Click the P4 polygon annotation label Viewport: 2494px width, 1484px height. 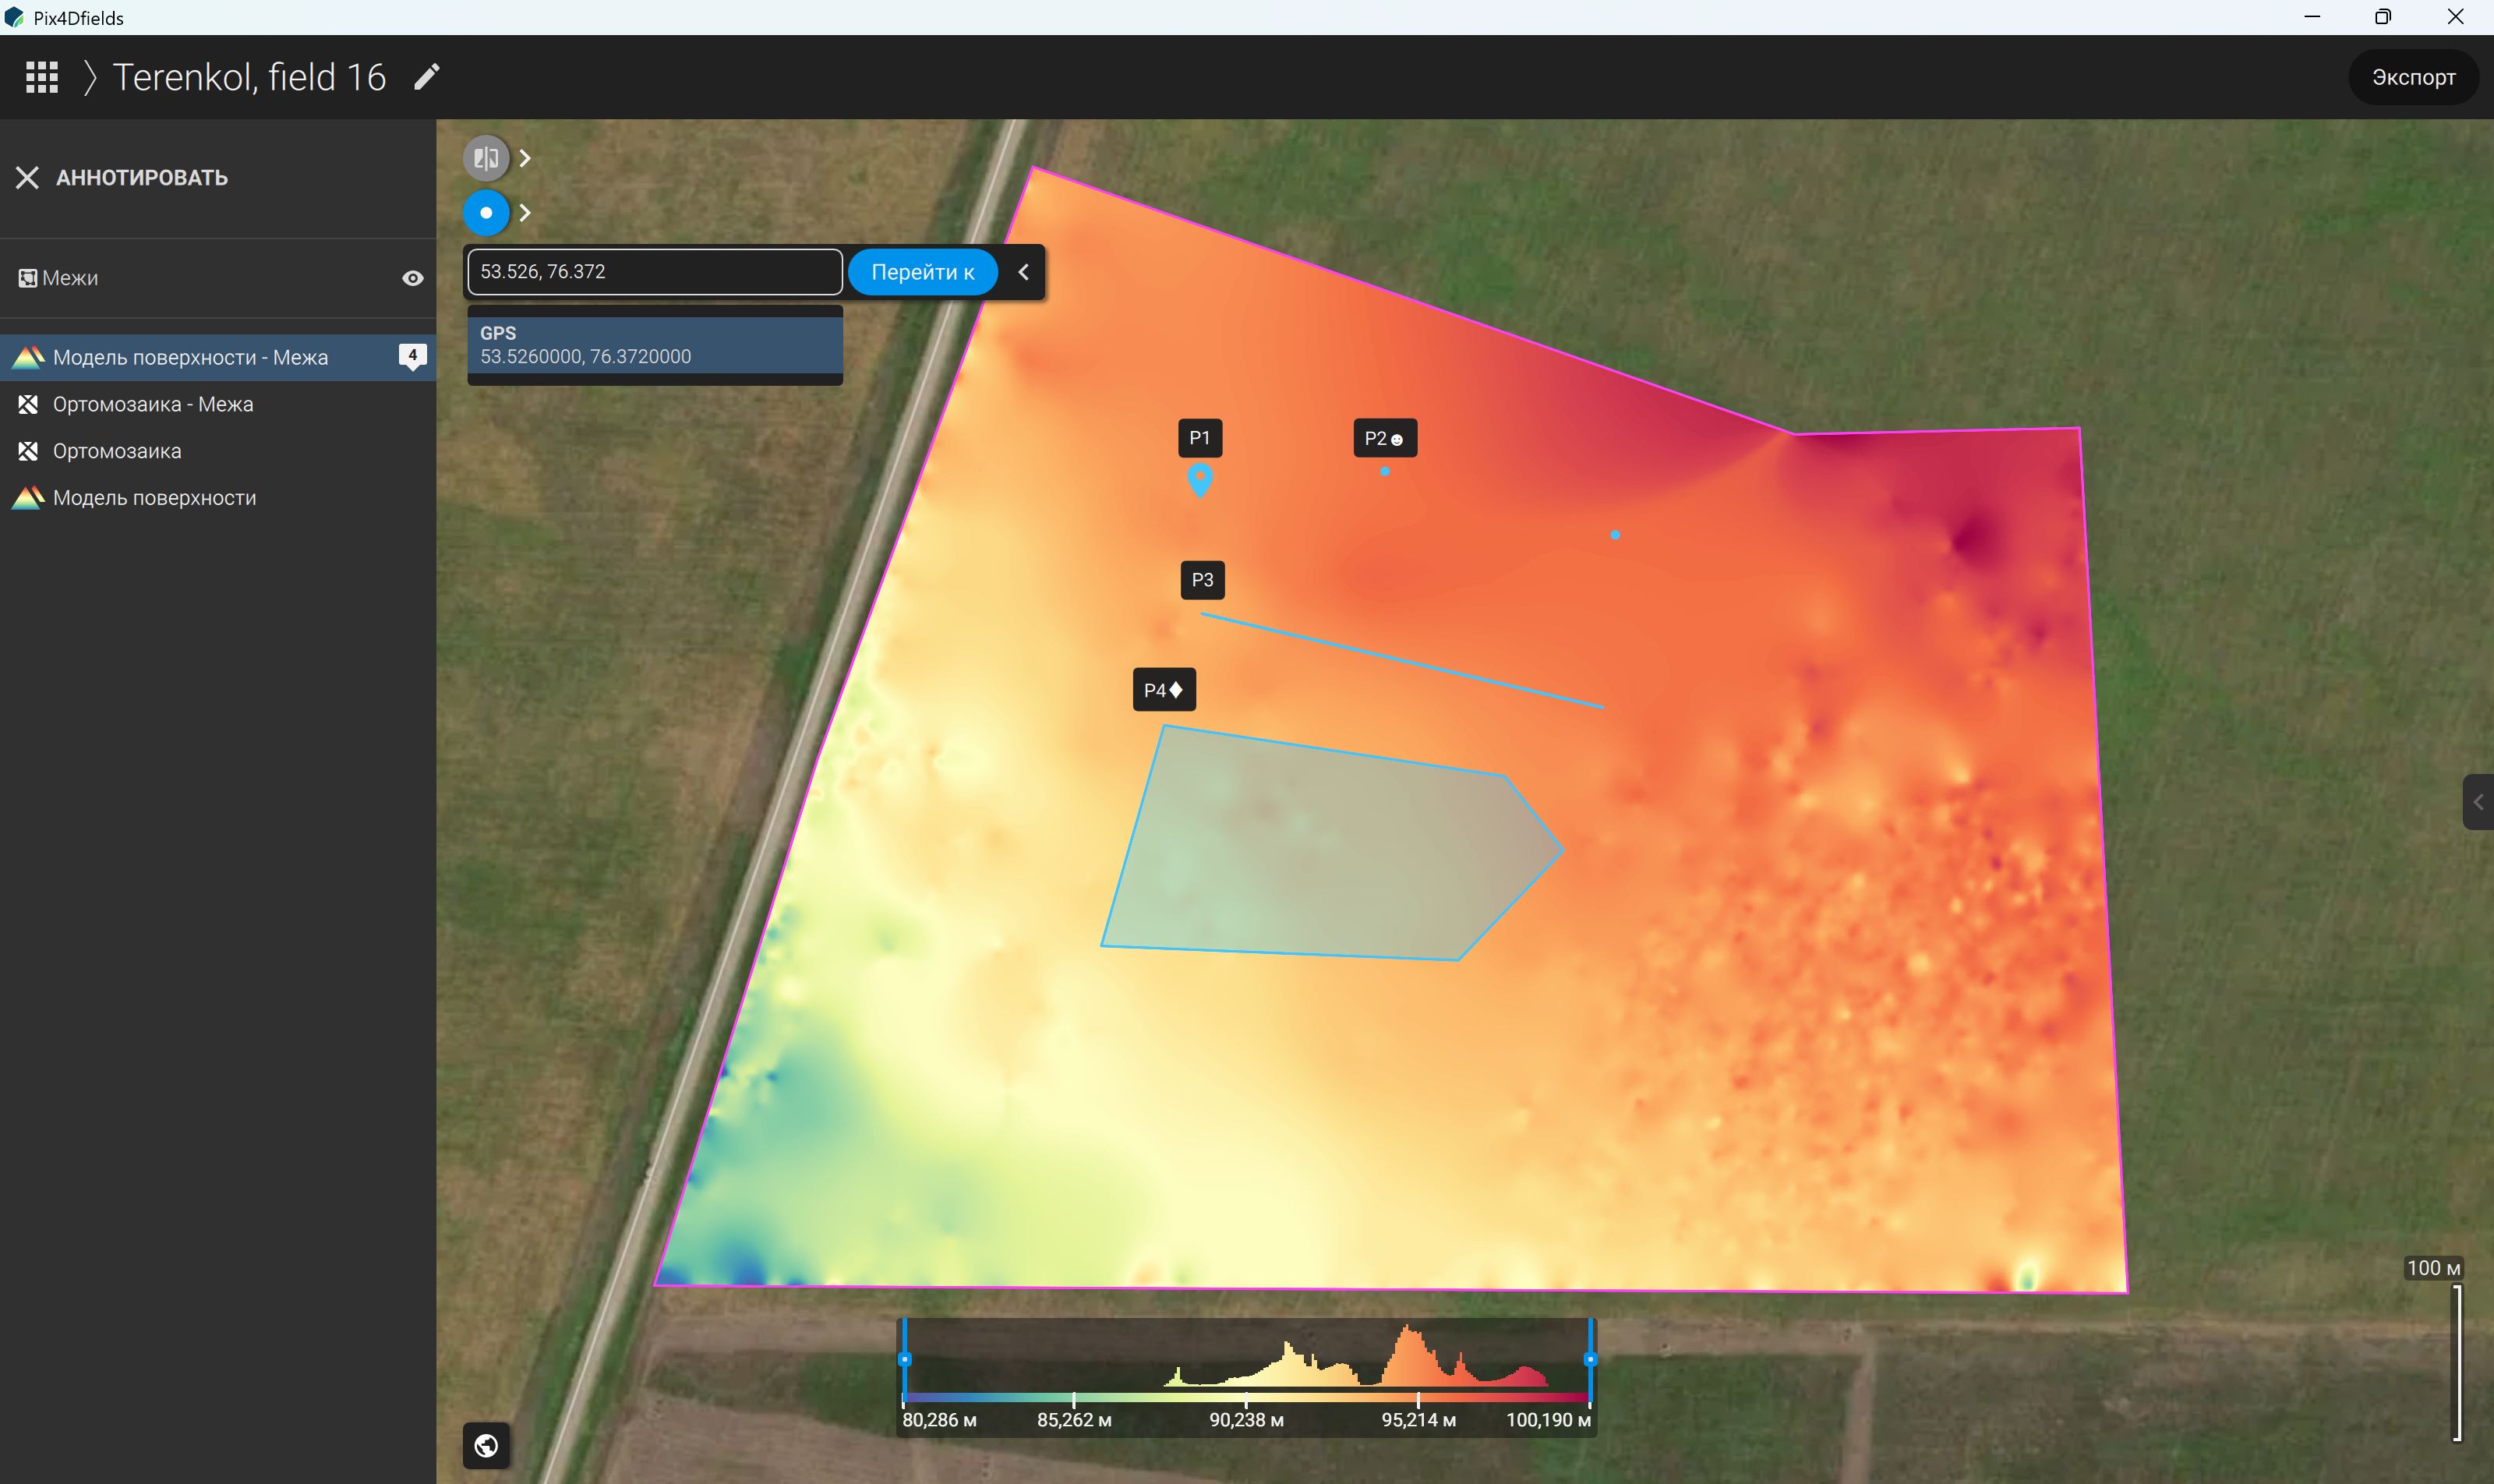[1164, 690]
